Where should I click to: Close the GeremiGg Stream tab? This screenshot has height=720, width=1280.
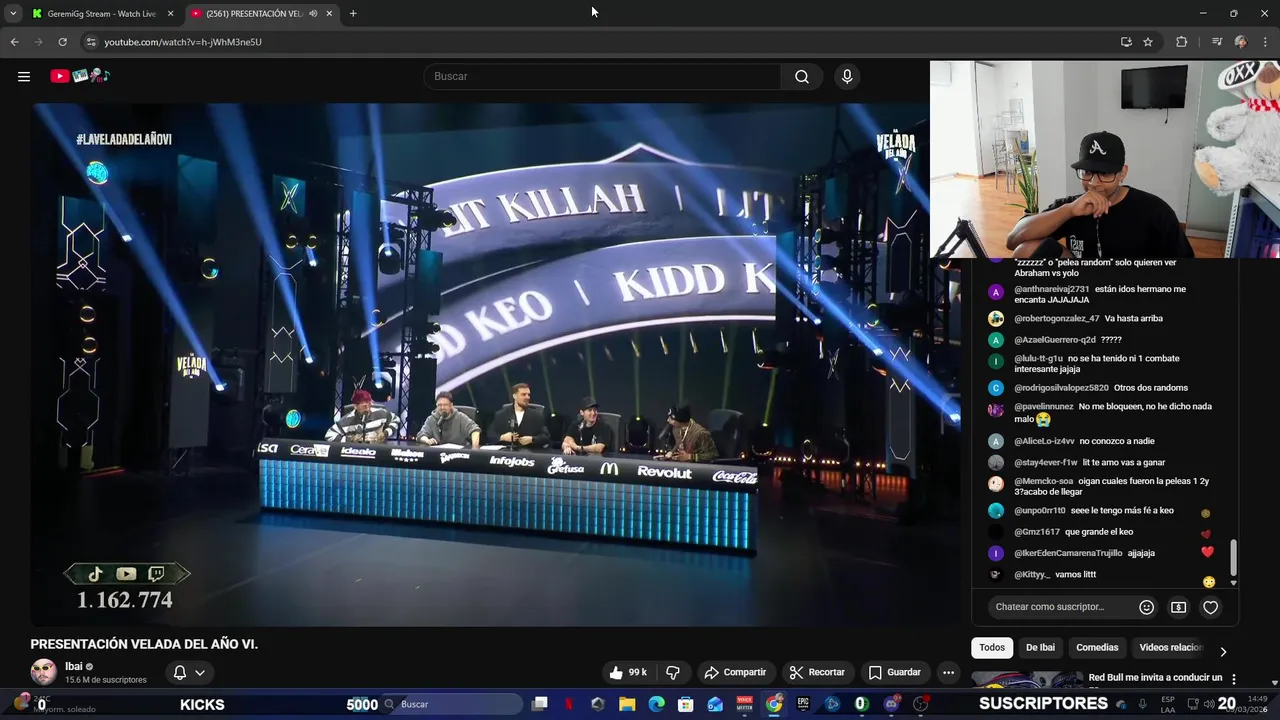tap(170, 14)
